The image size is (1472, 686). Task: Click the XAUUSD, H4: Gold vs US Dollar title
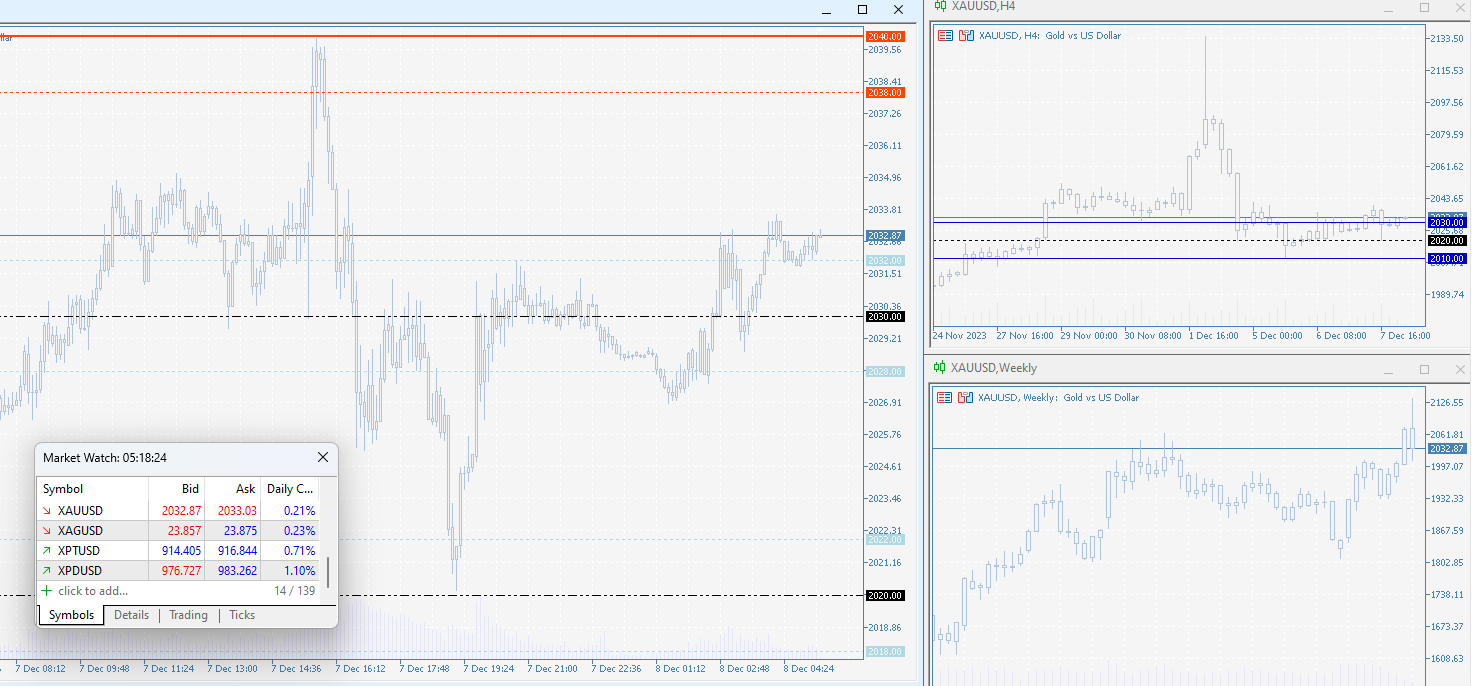(1050, 35)
